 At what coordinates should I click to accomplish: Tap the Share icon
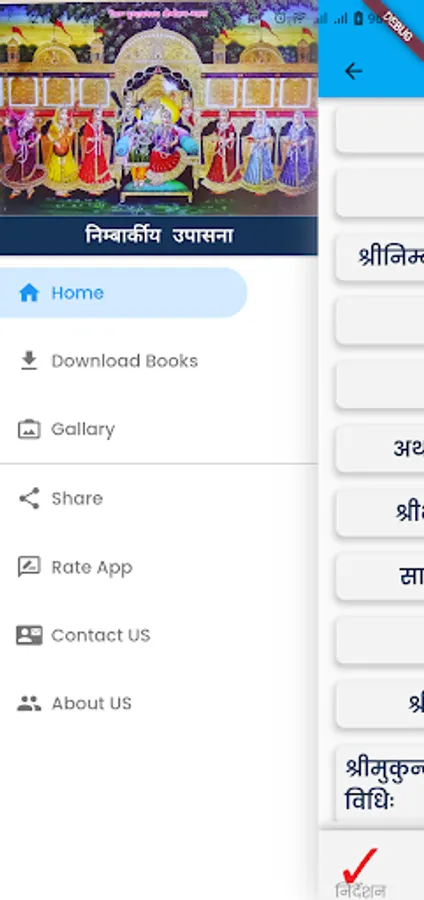pos(29,498)
